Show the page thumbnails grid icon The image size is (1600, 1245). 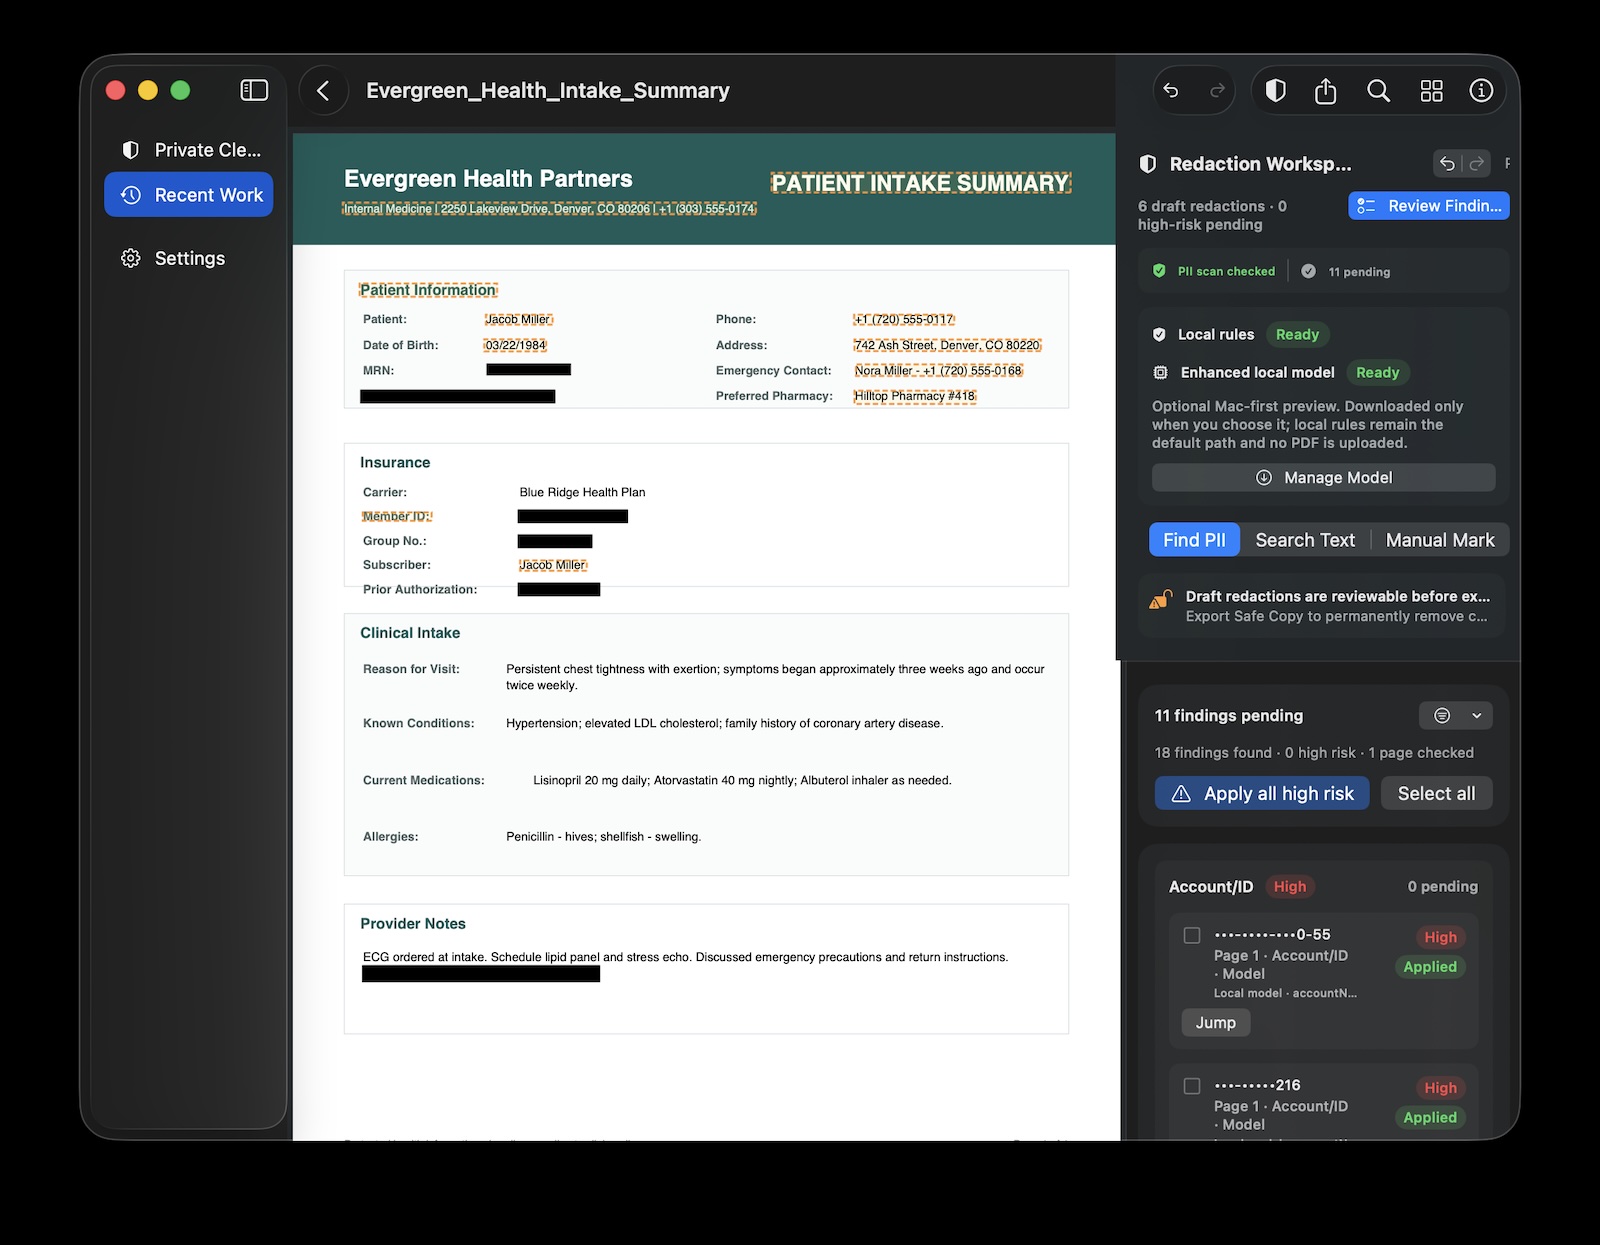[1431, 91]
